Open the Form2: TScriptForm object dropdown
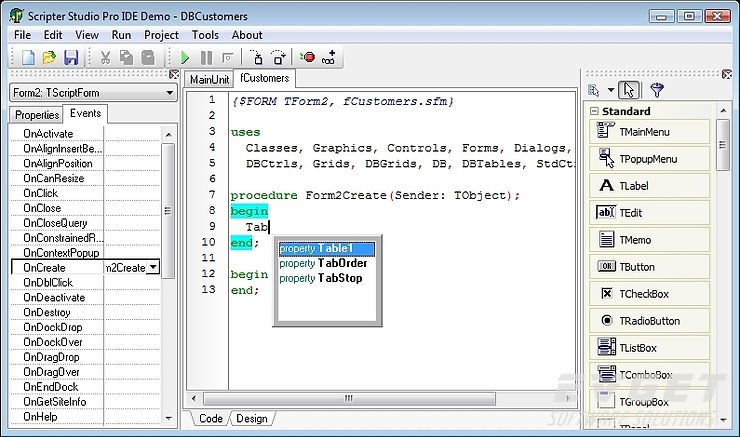 (x=169, y=92)
